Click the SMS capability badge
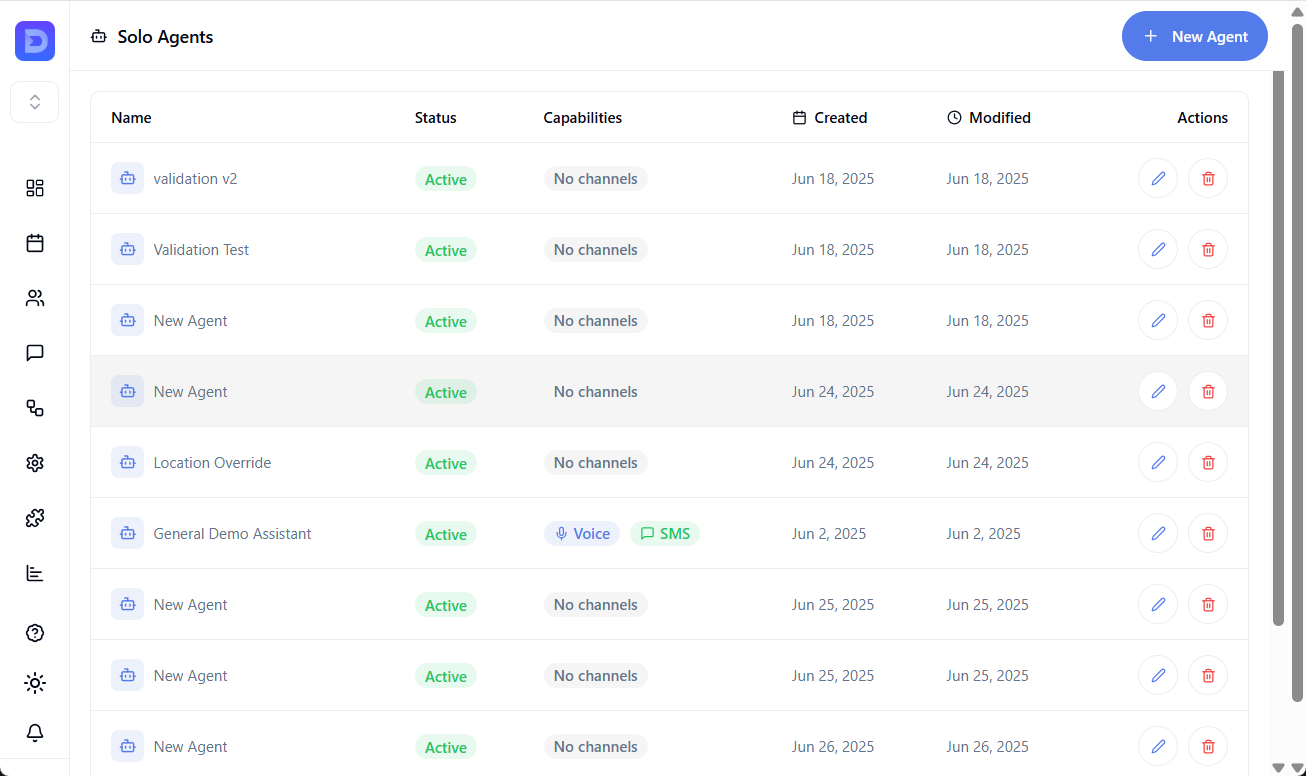 pyautogui.click(x=665, y=534)
